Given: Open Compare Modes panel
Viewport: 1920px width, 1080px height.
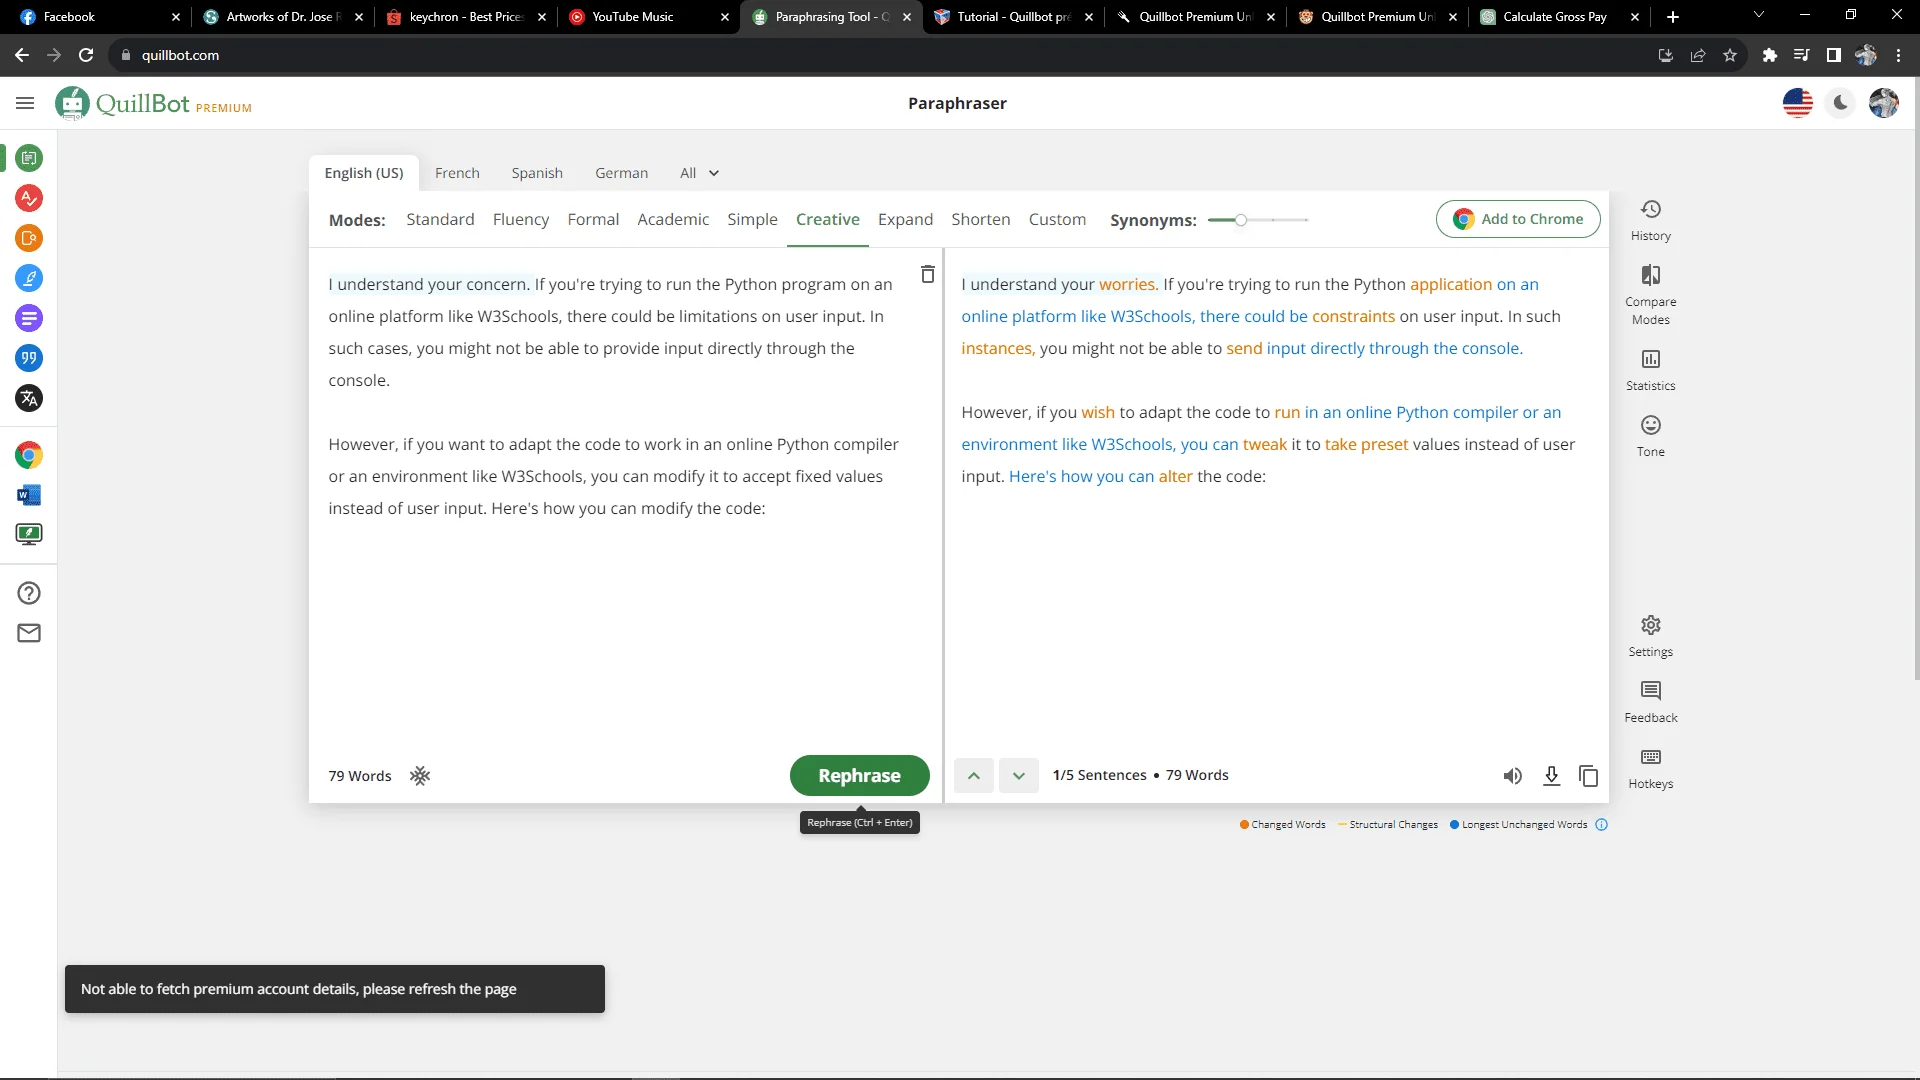Looking at the screenshot, I should pos(1650,295).
